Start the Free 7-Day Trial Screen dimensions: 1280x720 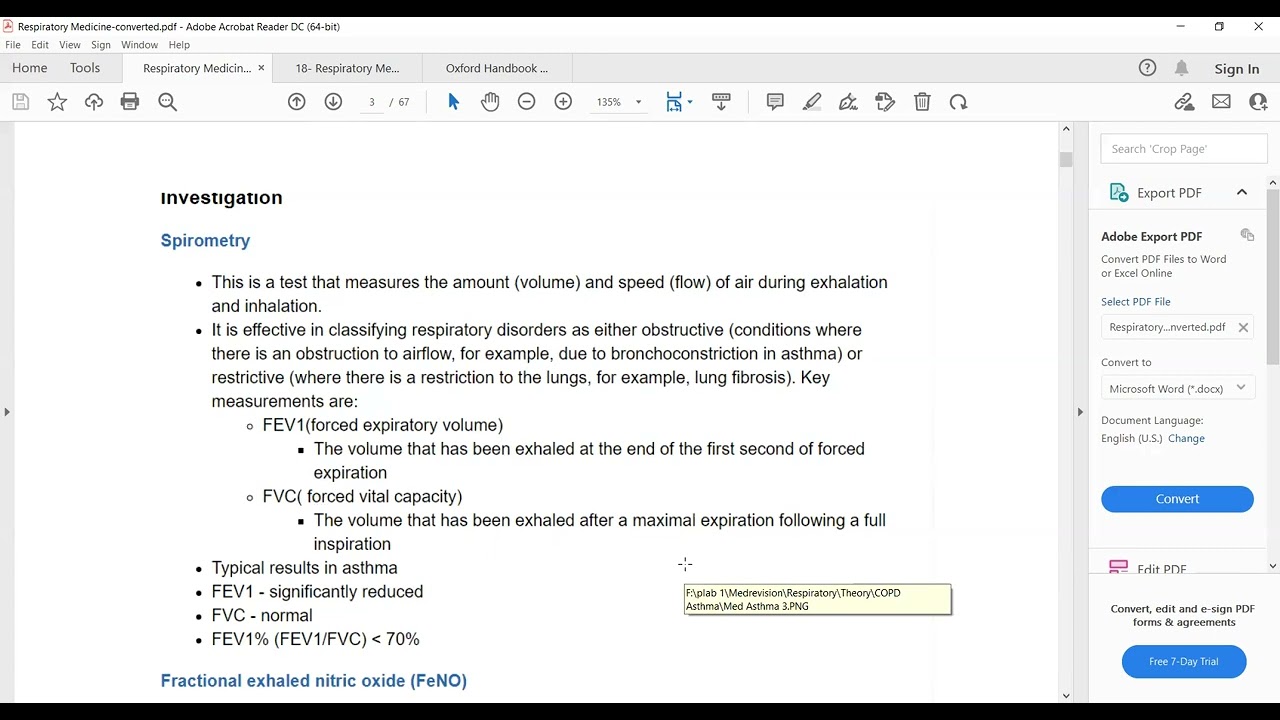1184,662
